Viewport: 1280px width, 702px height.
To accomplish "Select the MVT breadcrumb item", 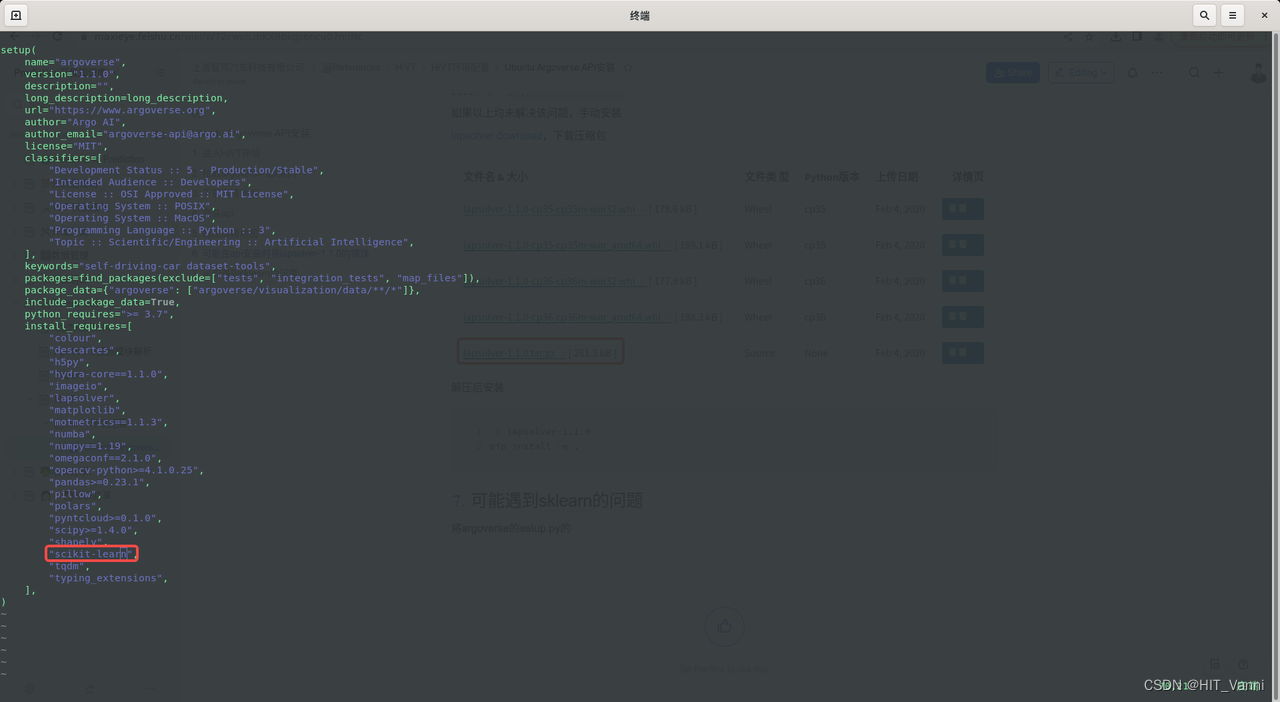I will pyautogui.click(x=405, y=67).
